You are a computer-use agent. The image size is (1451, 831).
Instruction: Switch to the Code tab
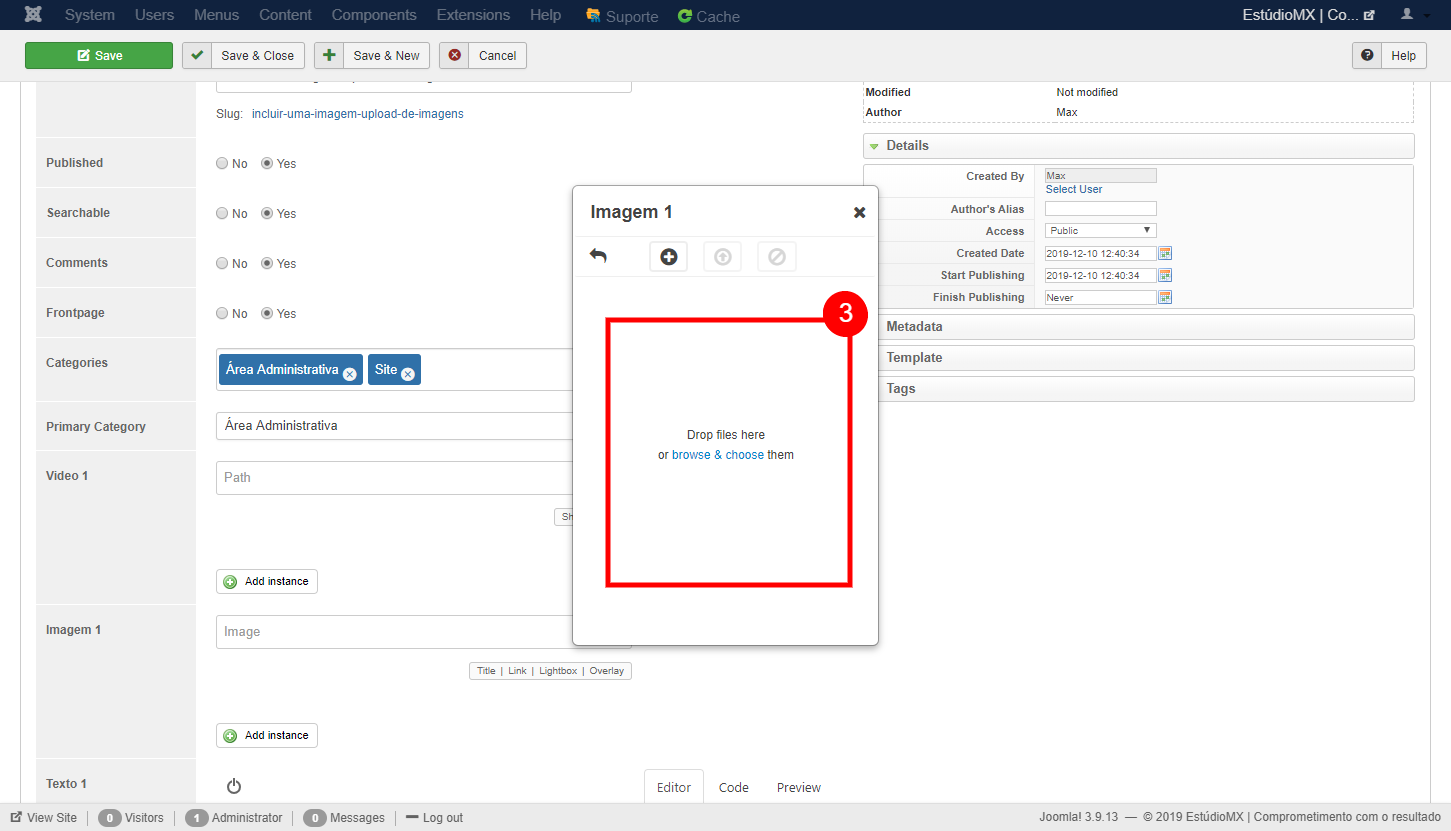coord(733,787)
